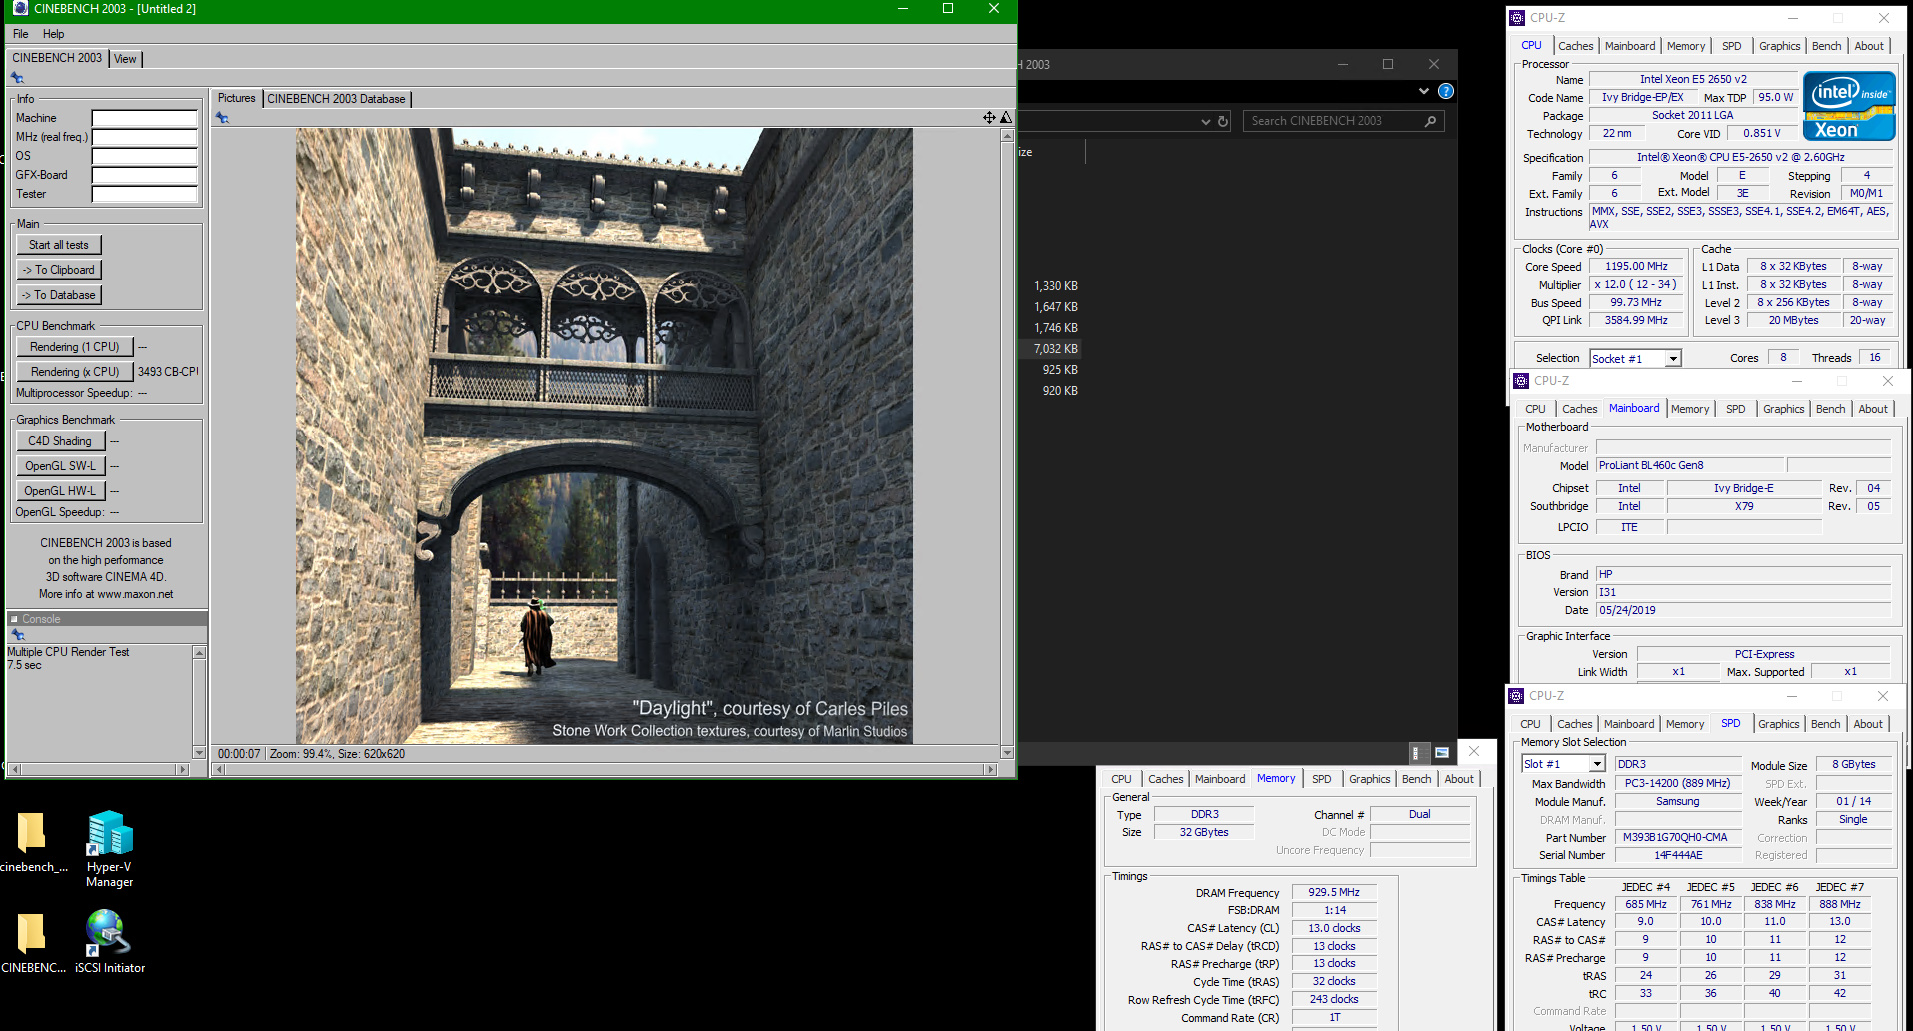Run the C4D Shading graphics test

tap(60, 441)
